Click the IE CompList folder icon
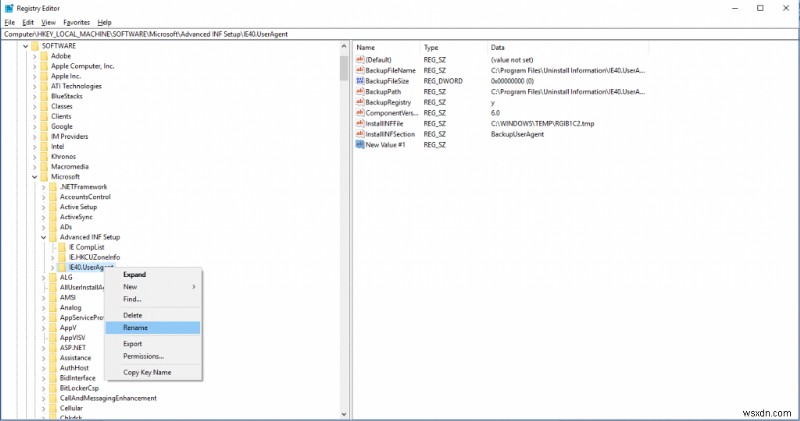800x421 pixels. click(62, 247)
